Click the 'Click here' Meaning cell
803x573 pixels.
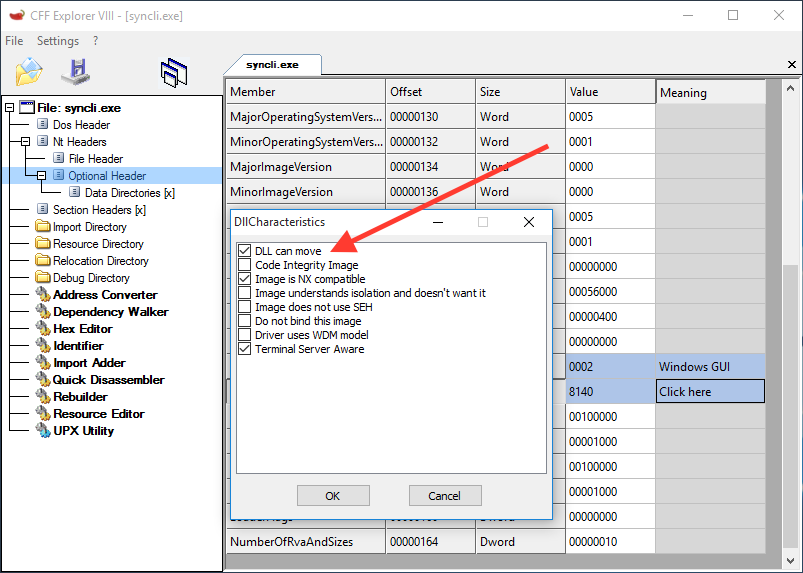point(710,392)
